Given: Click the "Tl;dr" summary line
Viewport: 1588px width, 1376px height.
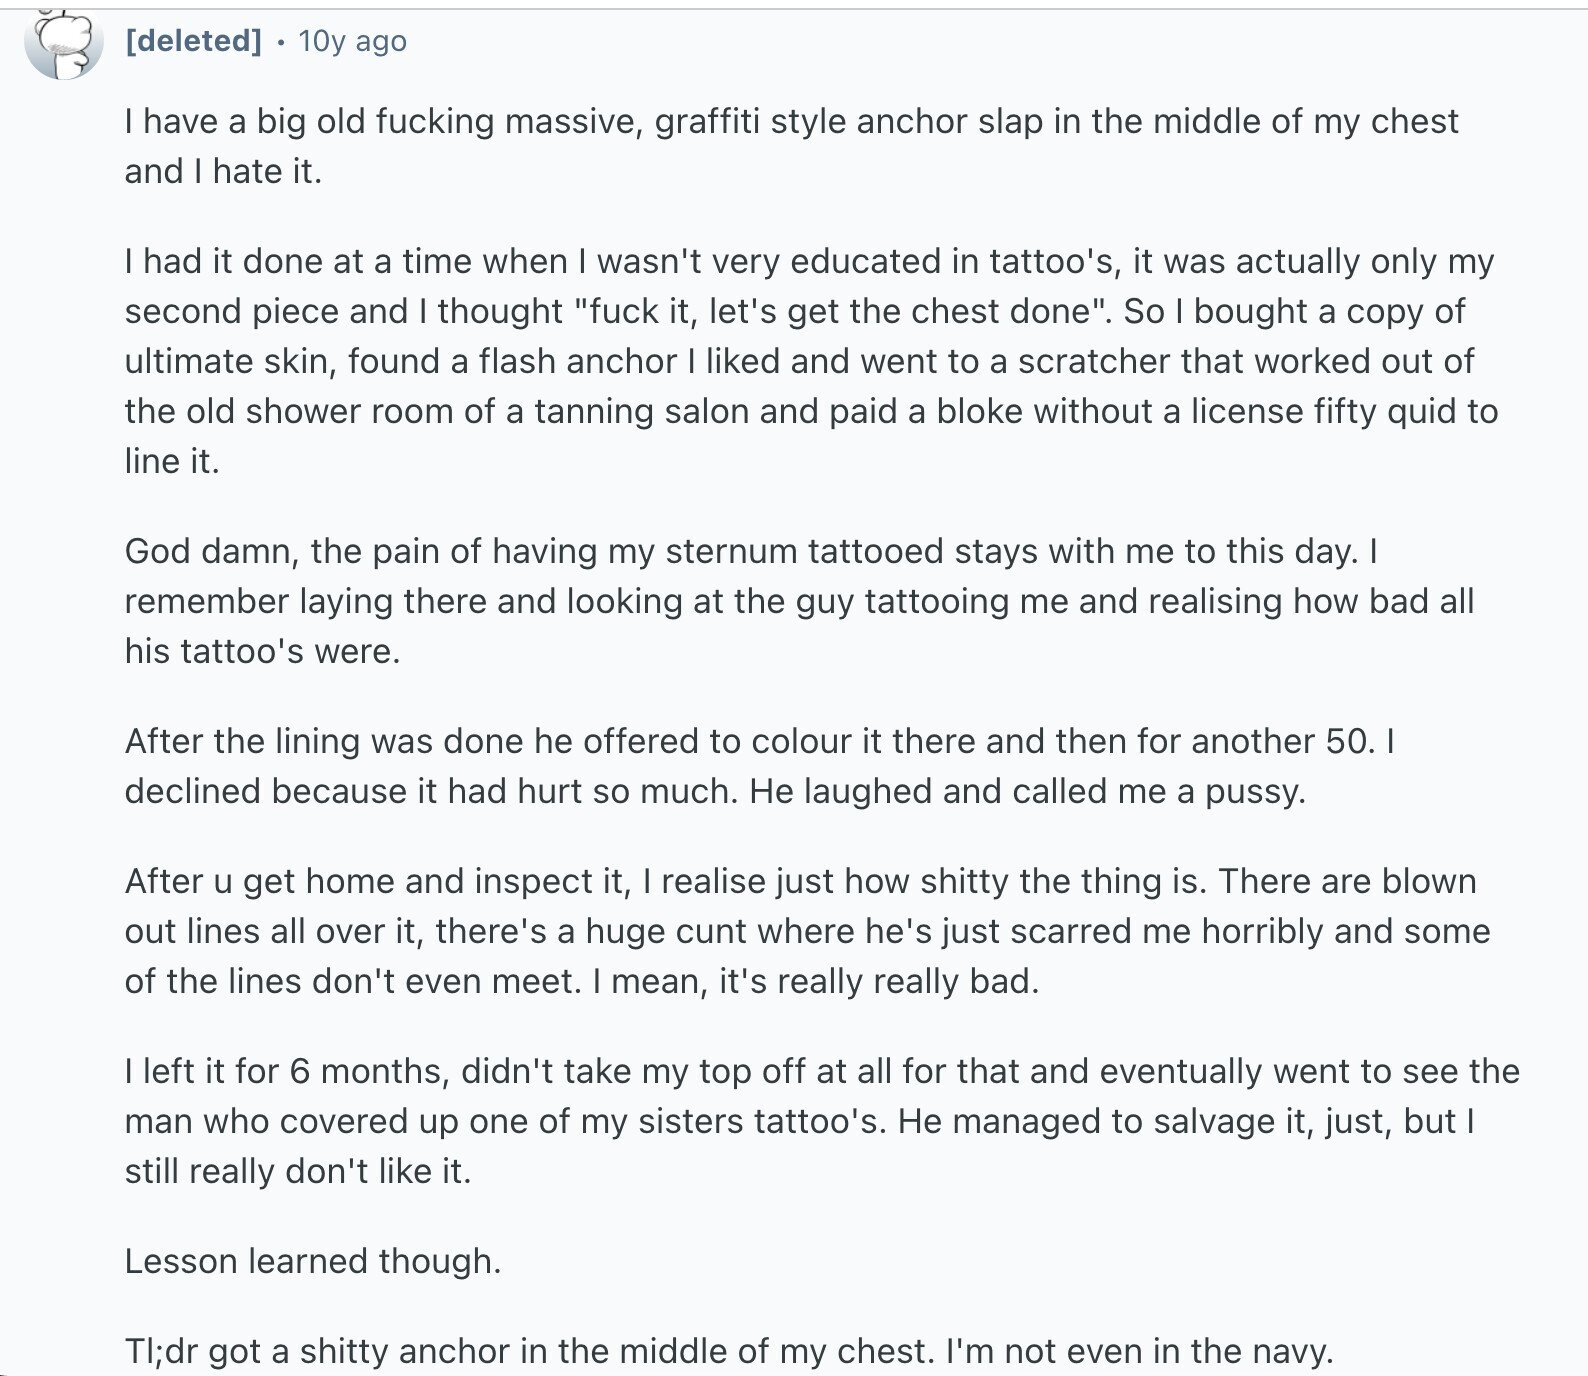Looking at the screenshot, I should click(729, 1351).
